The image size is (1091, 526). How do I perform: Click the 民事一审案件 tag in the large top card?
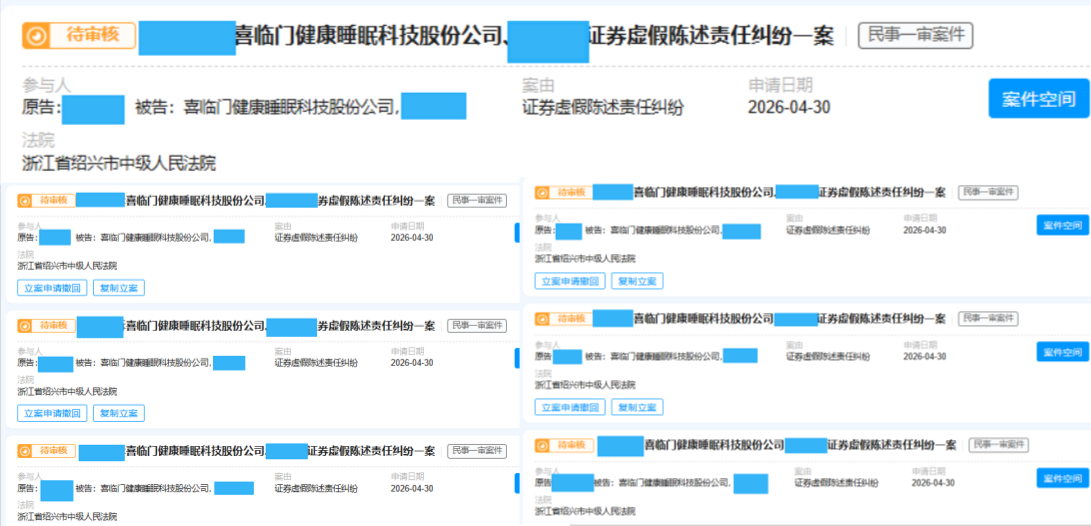coord(915,35)
